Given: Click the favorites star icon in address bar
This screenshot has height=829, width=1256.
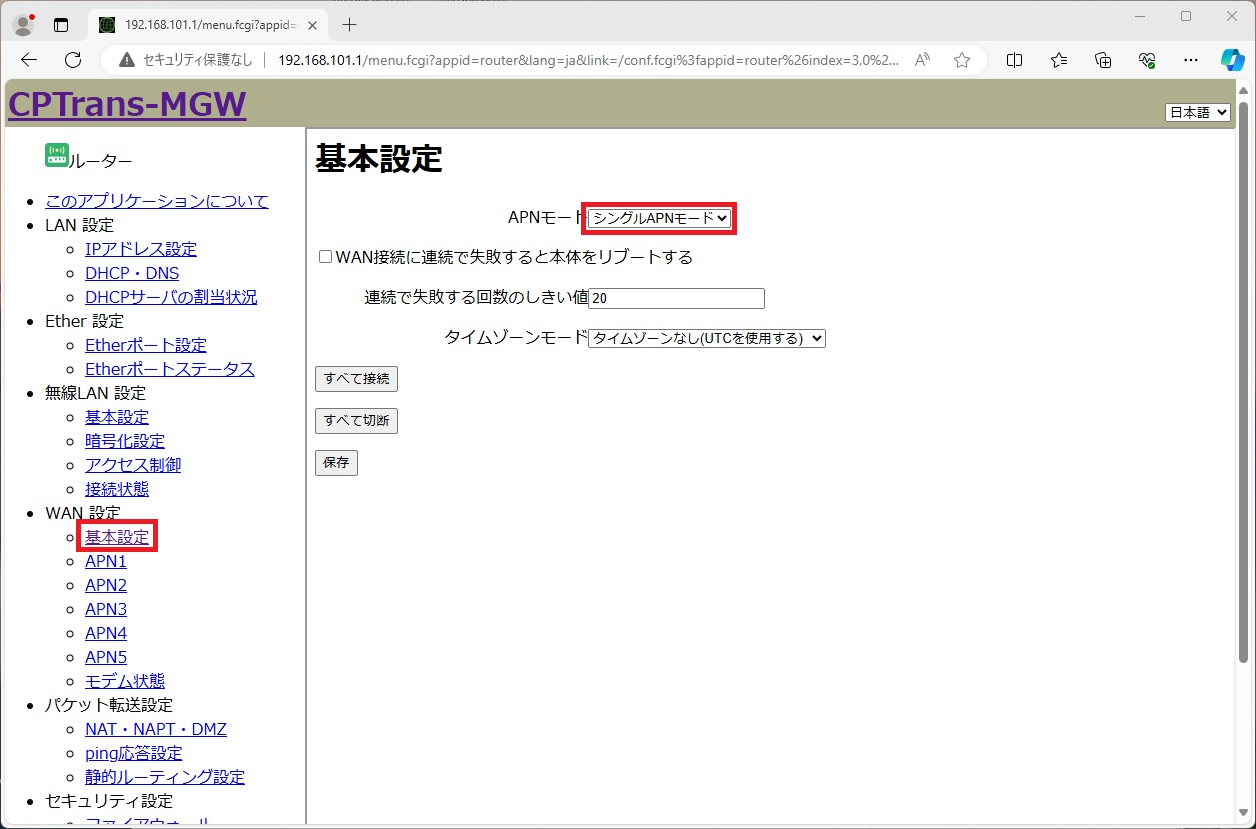Looking at the screenshot, I should 961,60.
